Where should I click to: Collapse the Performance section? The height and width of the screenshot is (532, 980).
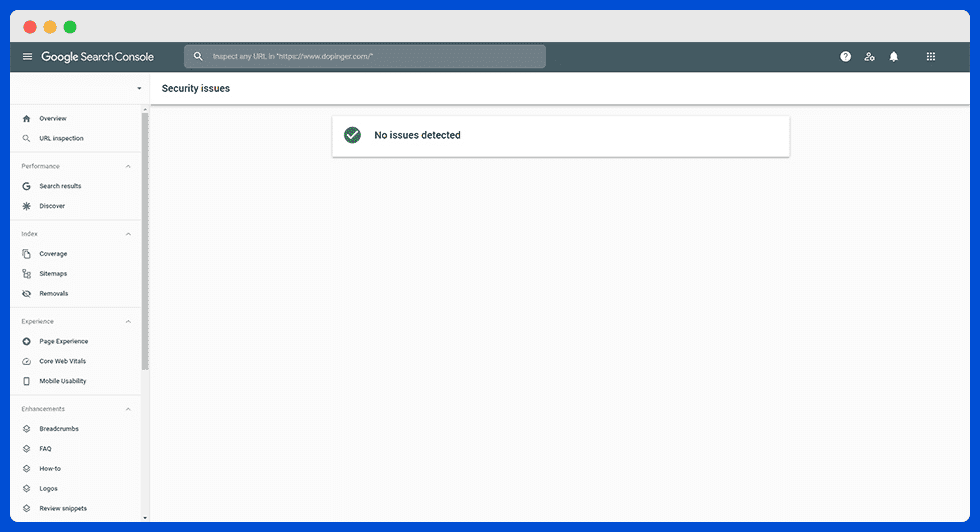click(128, 166)
